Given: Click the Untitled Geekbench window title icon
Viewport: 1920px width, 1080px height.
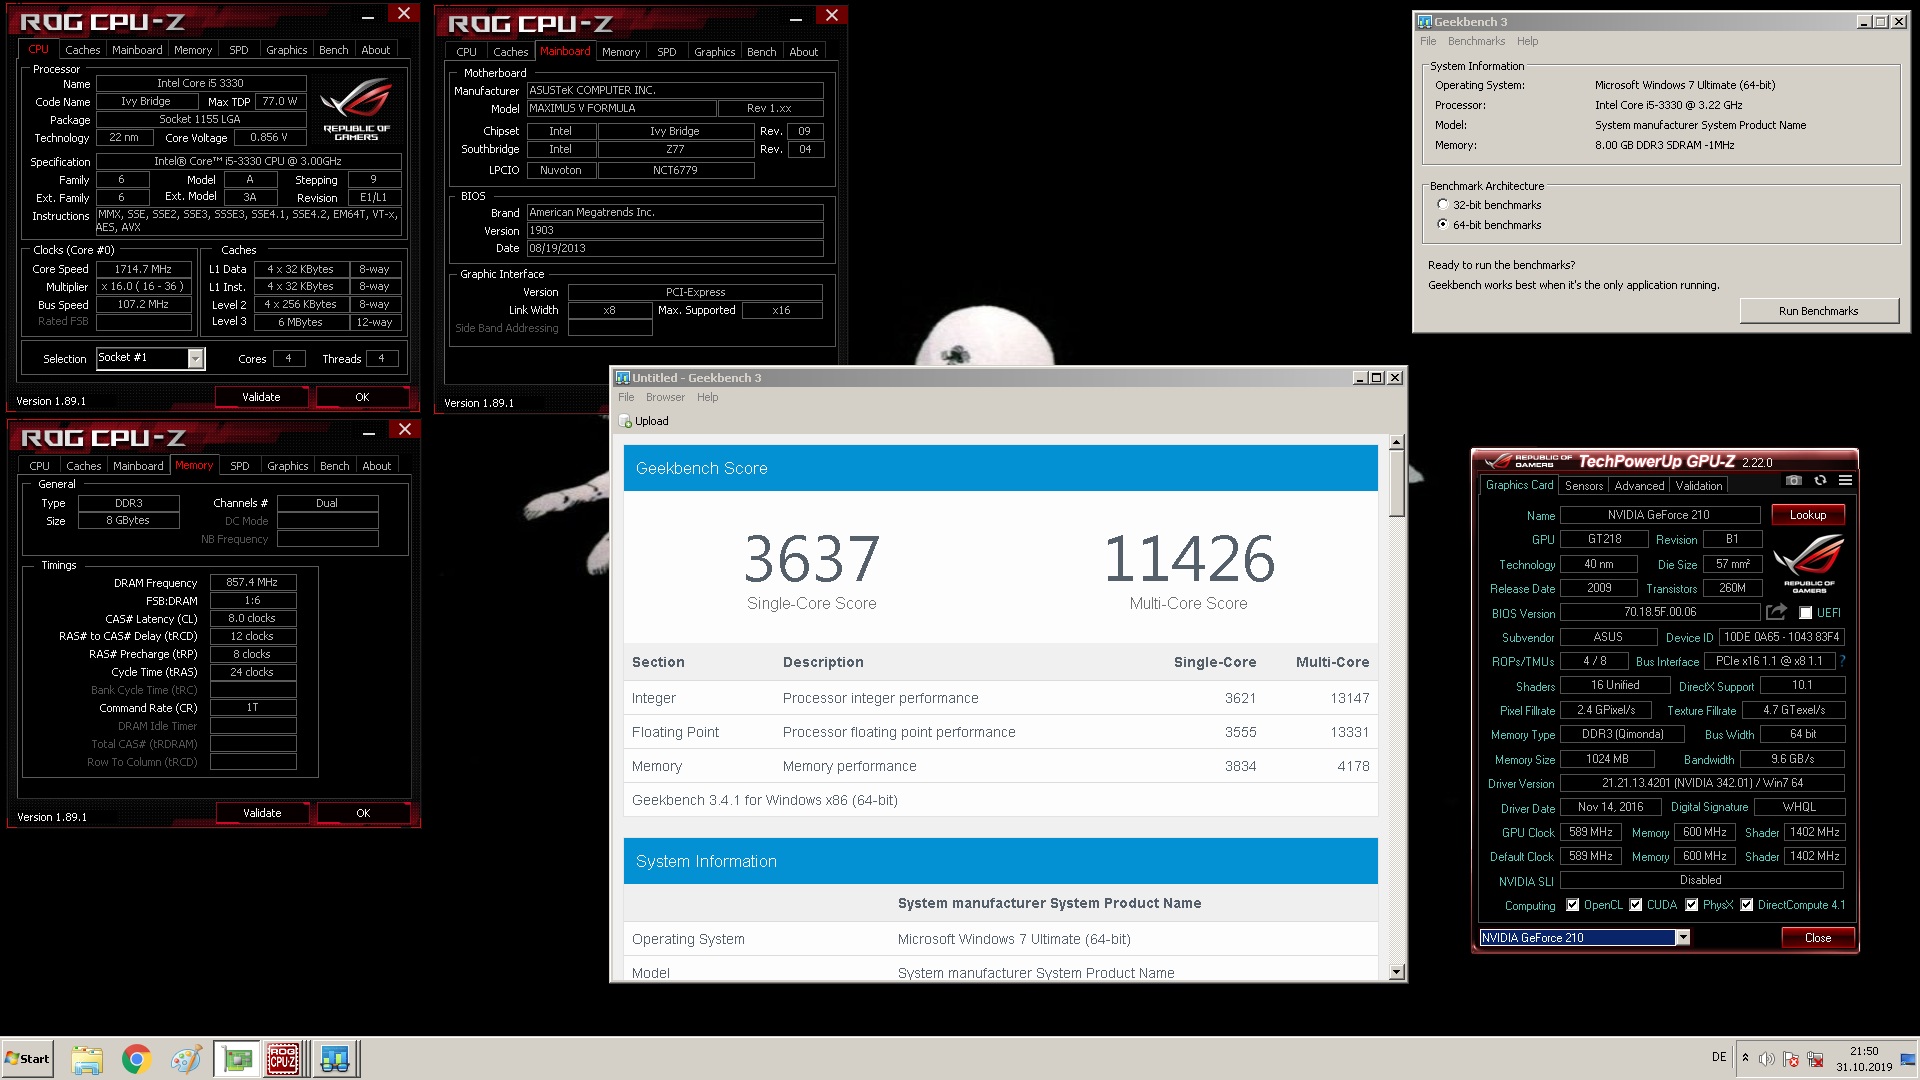Looking at the screenshot, I should (x=623, y=377).
